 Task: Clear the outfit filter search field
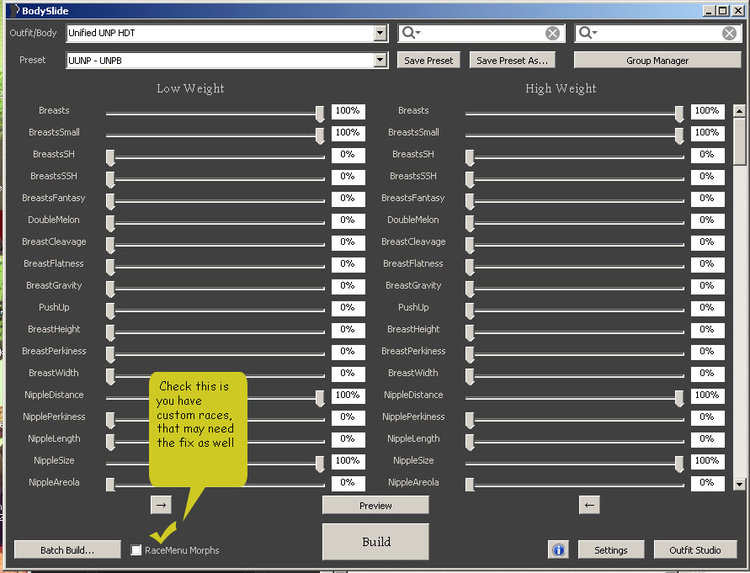(552, 33)
